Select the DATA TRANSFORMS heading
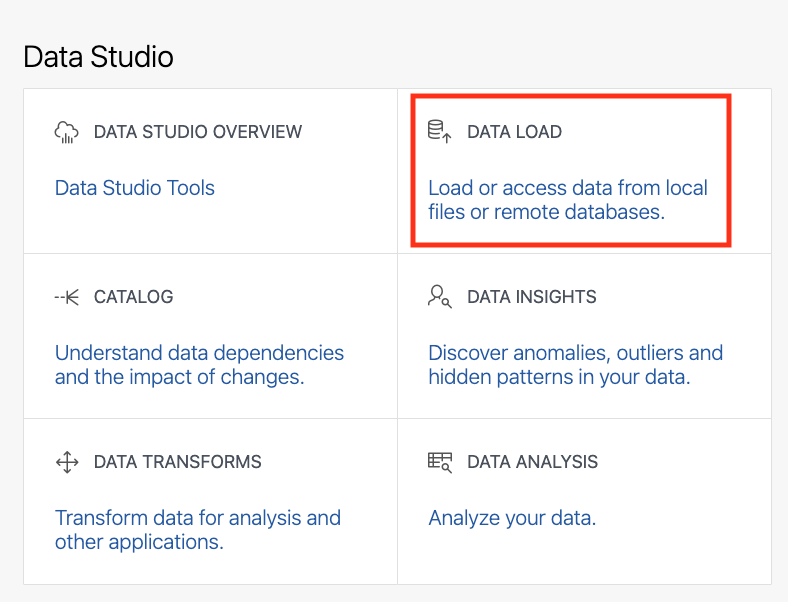 pyautogui.click(x=178, y=461)
